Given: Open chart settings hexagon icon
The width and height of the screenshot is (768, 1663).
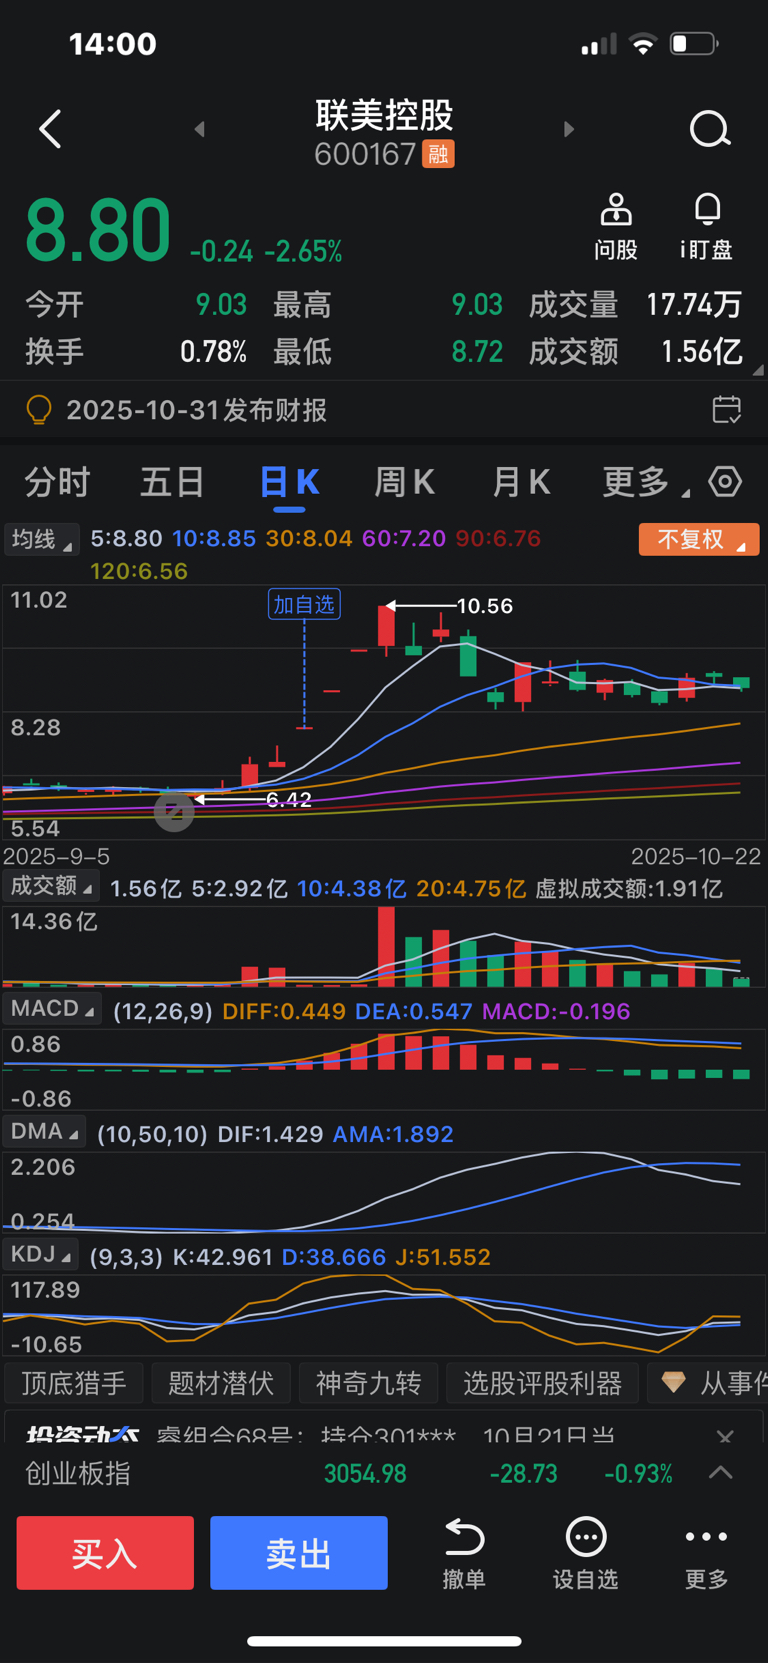Looking at the screenshot, I should (725, 482).
